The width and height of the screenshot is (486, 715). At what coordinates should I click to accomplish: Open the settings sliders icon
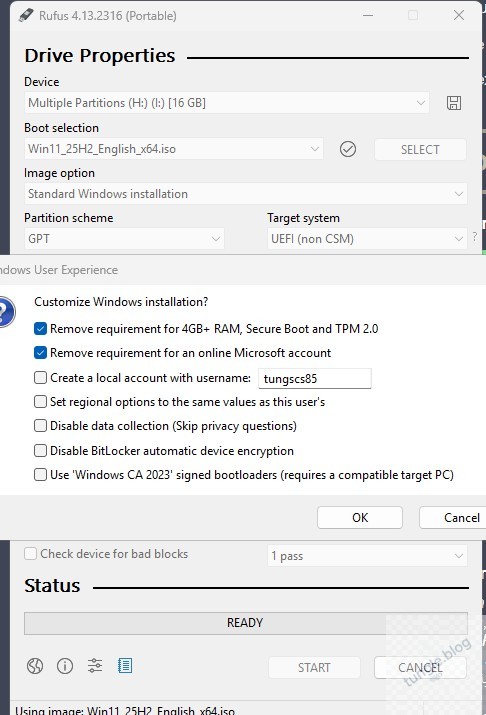pyautogui.click(x=95, y=666)
